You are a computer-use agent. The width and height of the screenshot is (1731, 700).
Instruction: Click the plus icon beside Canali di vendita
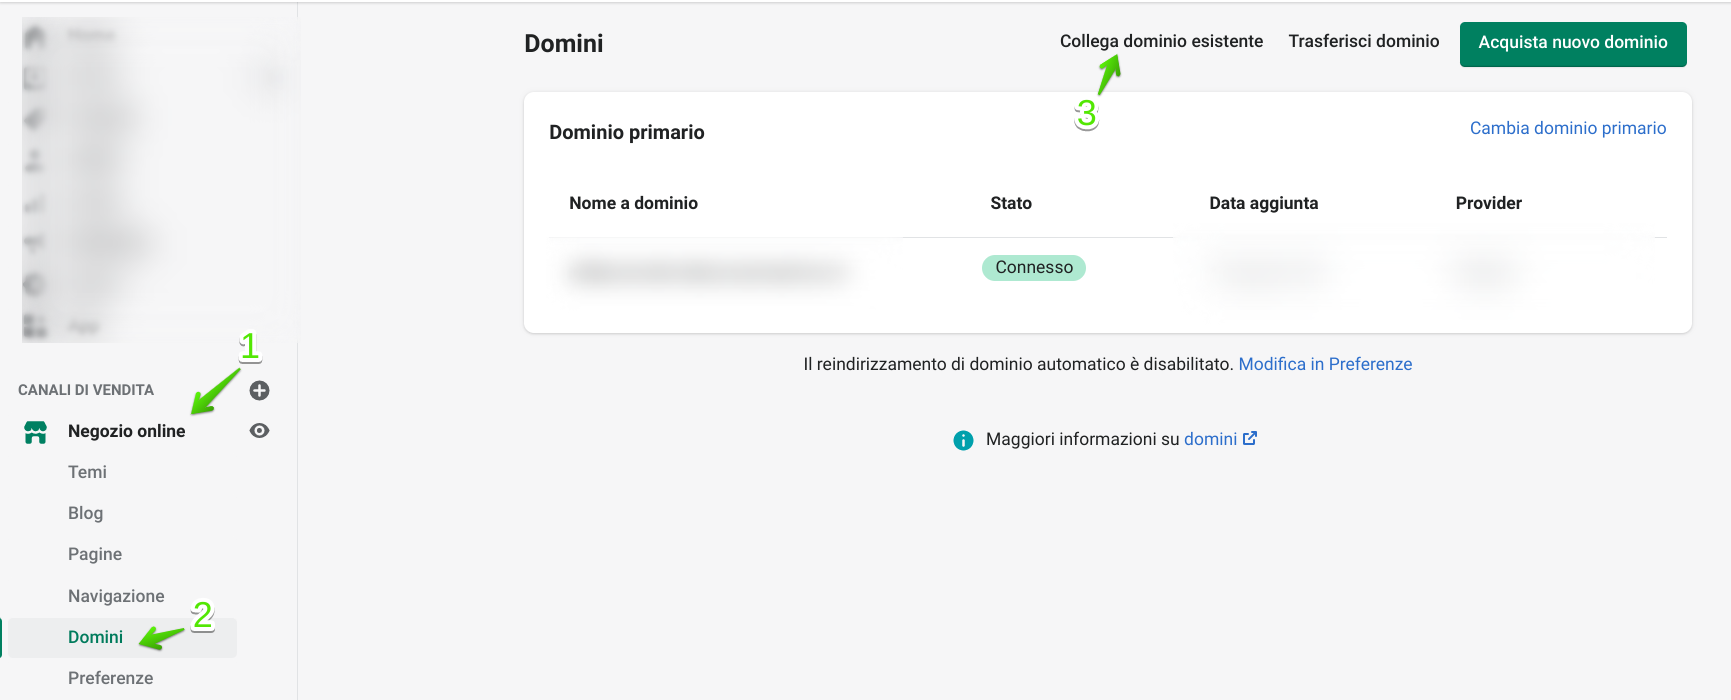coord(259,390)
